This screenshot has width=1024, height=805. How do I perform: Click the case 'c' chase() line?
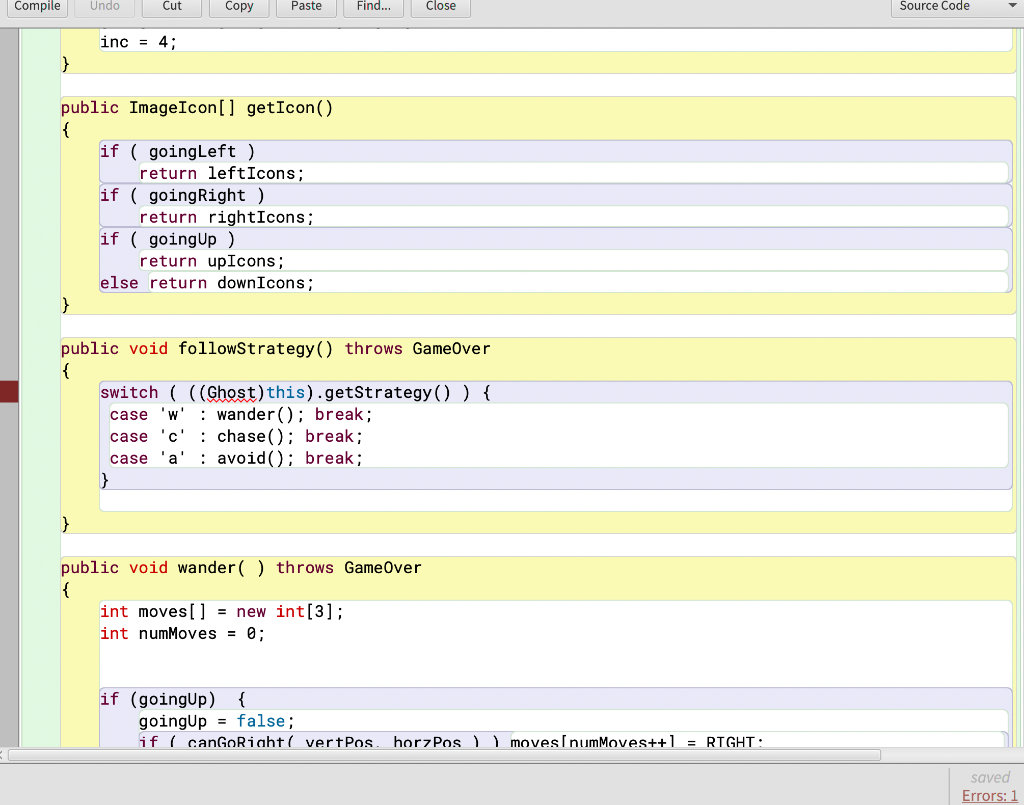[x=236, y=436]
